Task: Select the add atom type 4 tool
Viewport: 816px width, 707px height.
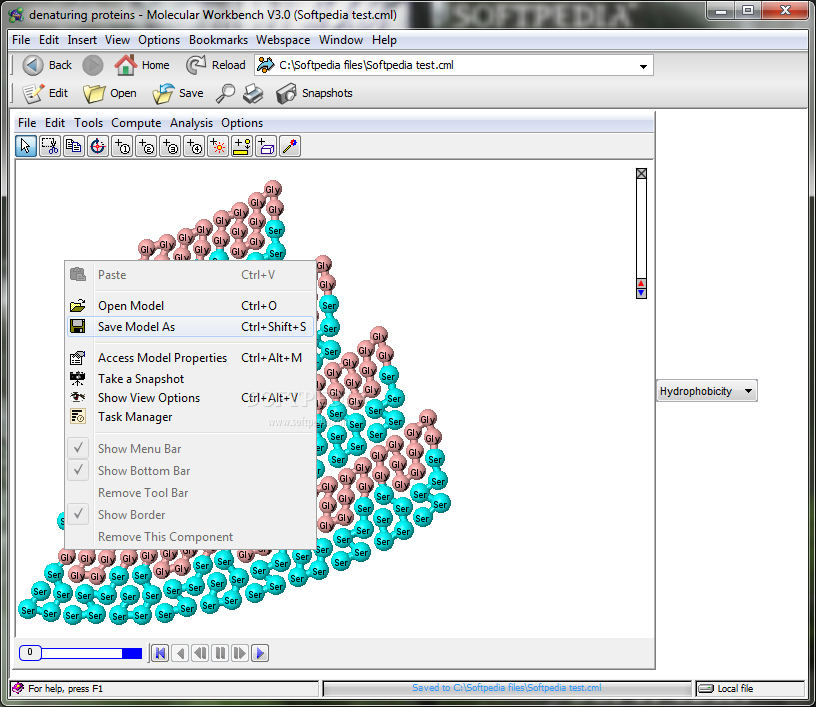Action: [194, 146]
